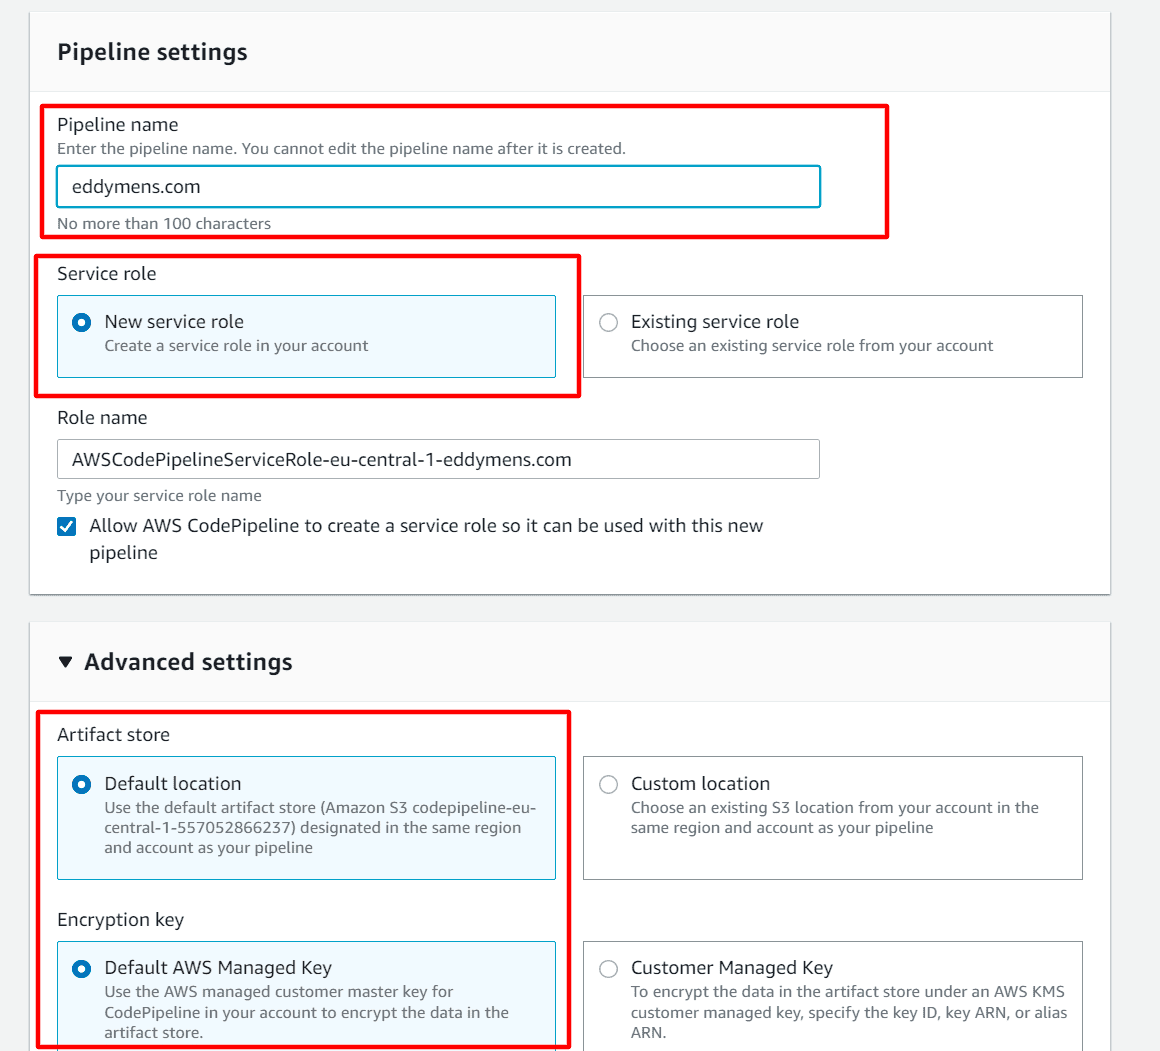1160x1051 pixels.
Task: Click the "Pipeline settings" section heading
Action: [x=152, y=51]
